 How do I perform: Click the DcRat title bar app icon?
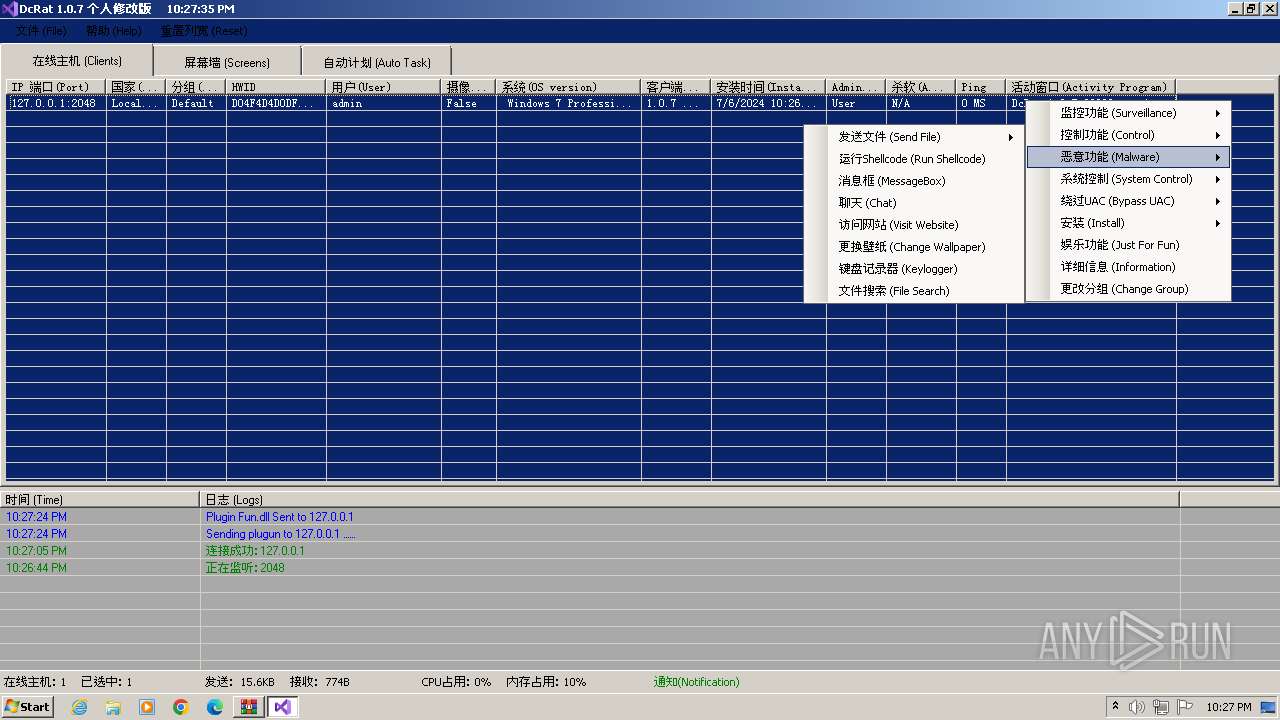tap(9, 9)
